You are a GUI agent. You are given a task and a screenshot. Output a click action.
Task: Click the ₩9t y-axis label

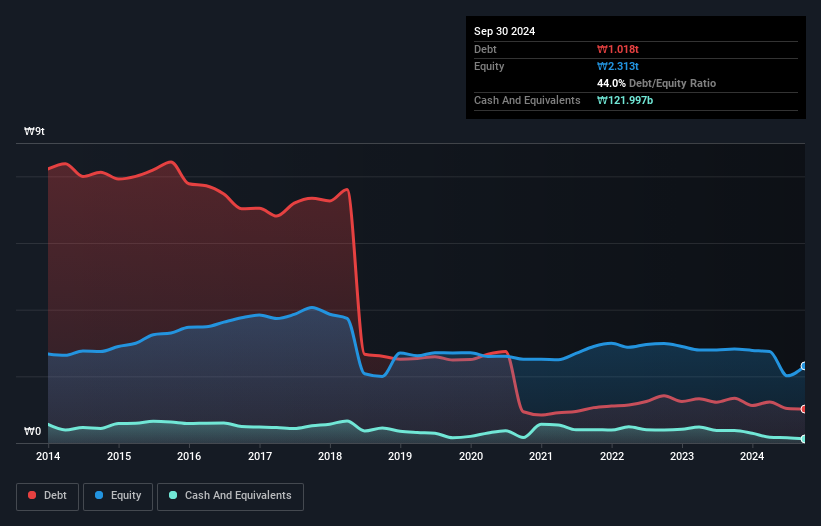click(x=35, y=131)
